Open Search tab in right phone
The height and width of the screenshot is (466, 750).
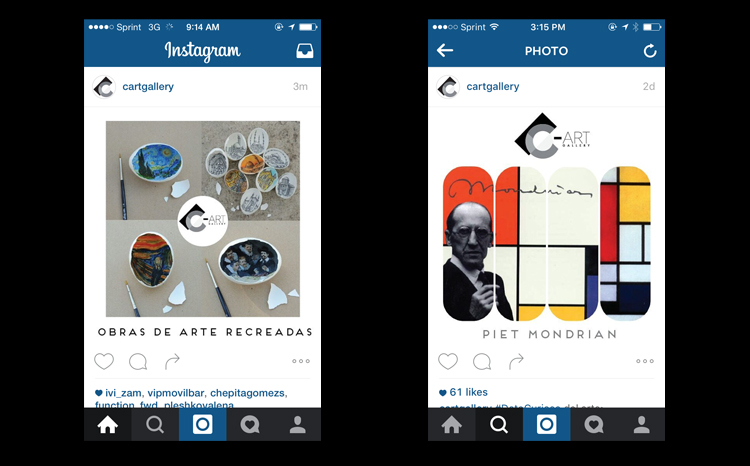(499, 425)
